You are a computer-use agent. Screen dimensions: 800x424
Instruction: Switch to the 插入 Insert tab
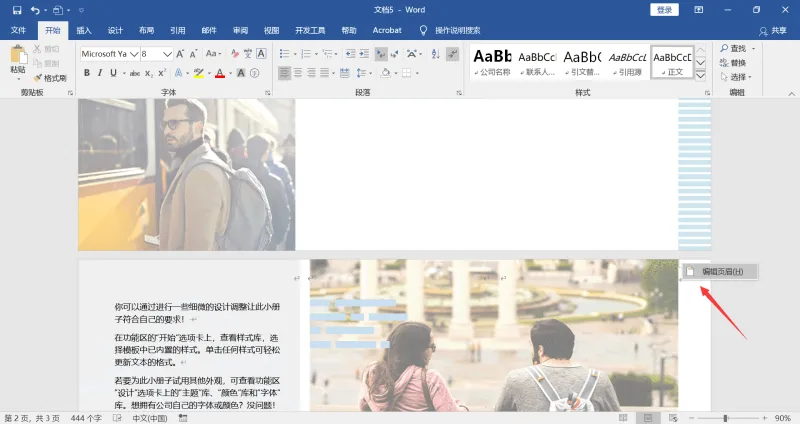point(84,31)
